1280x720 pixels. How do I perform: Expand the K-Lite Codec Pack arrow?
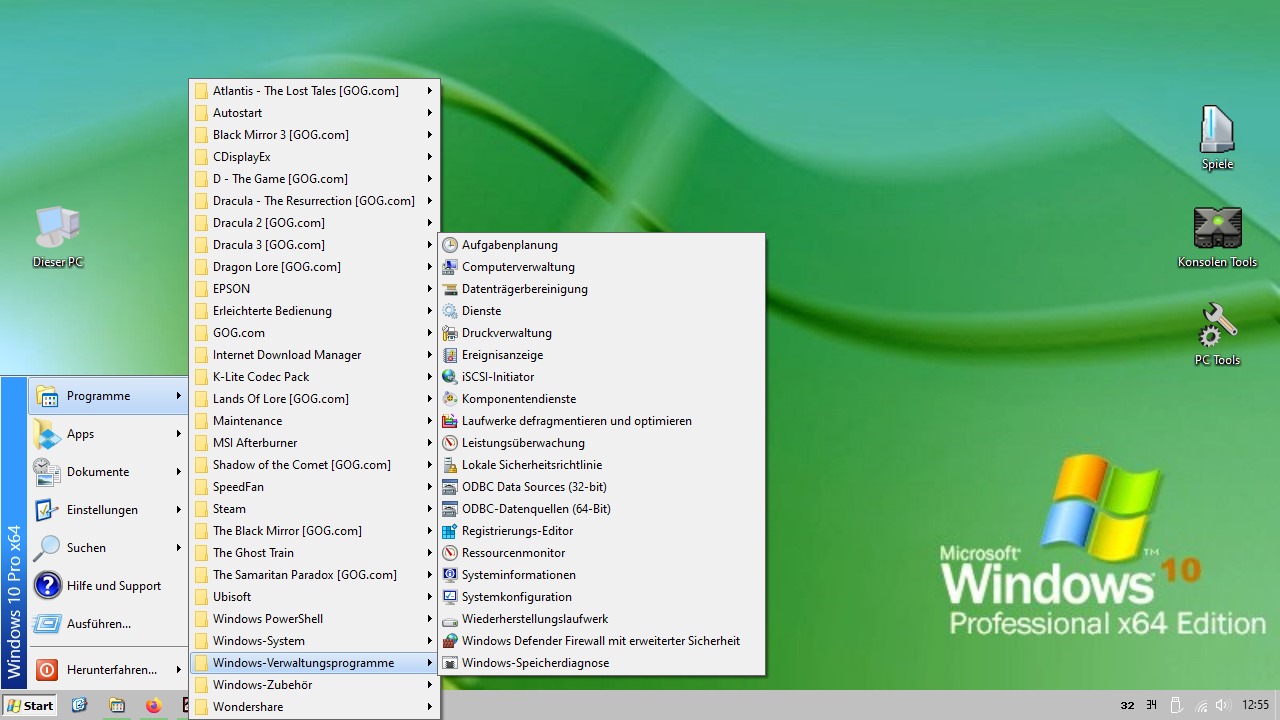(x=430, y=377)
